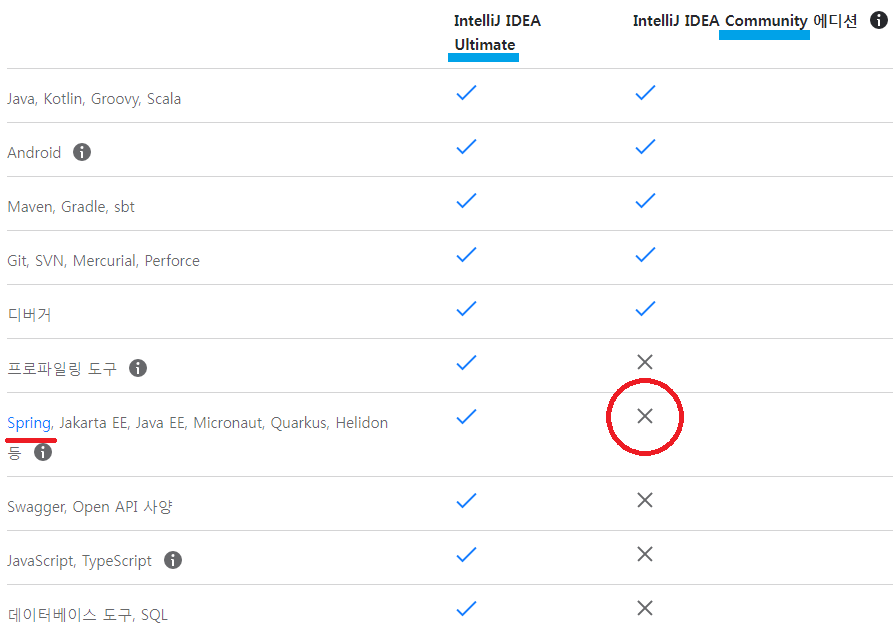Viewport: 893px width, 637px height.
Task: Click the Swagger, Open API 사양 label
Action: point(90,507)
